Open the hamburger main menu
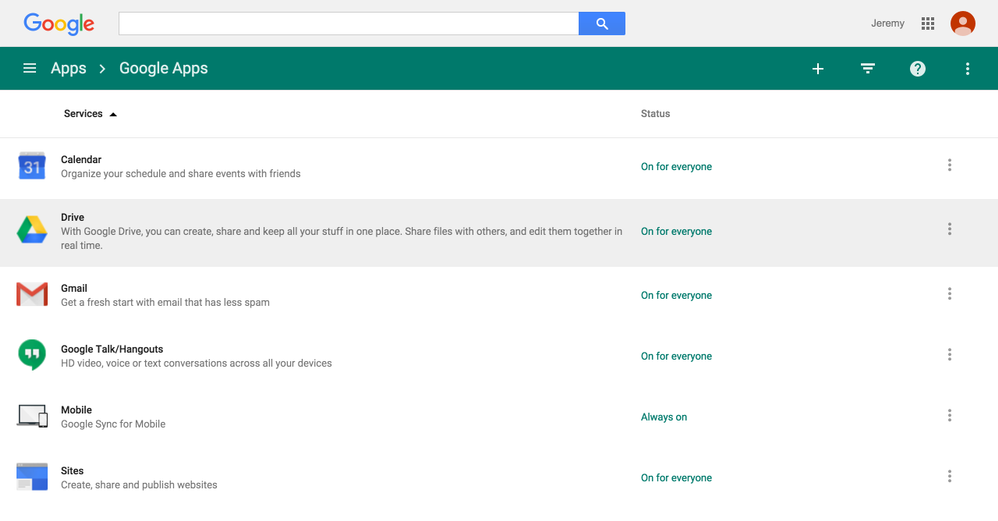This screenshot has height=521, width=998. coord(29,68)
